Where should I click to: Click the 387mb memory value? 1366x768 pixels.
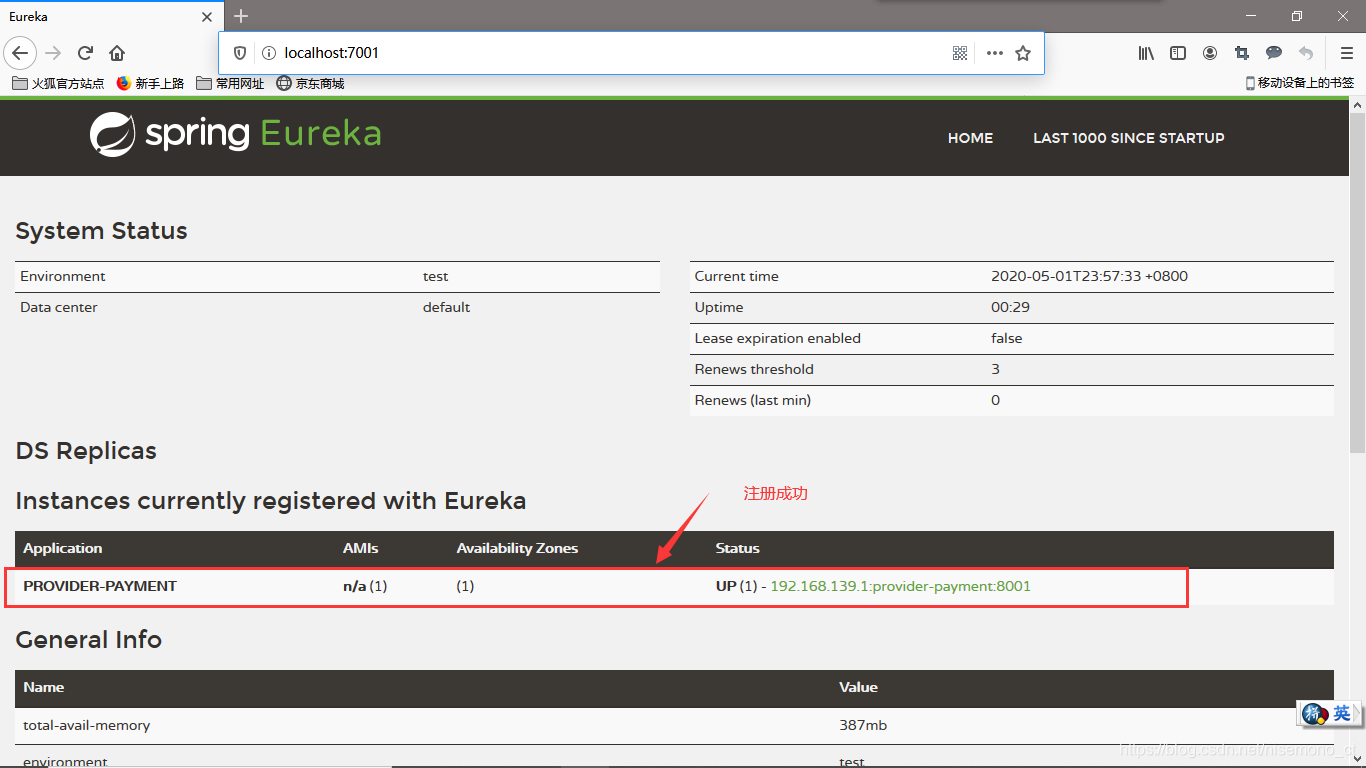tap(863, 725)
